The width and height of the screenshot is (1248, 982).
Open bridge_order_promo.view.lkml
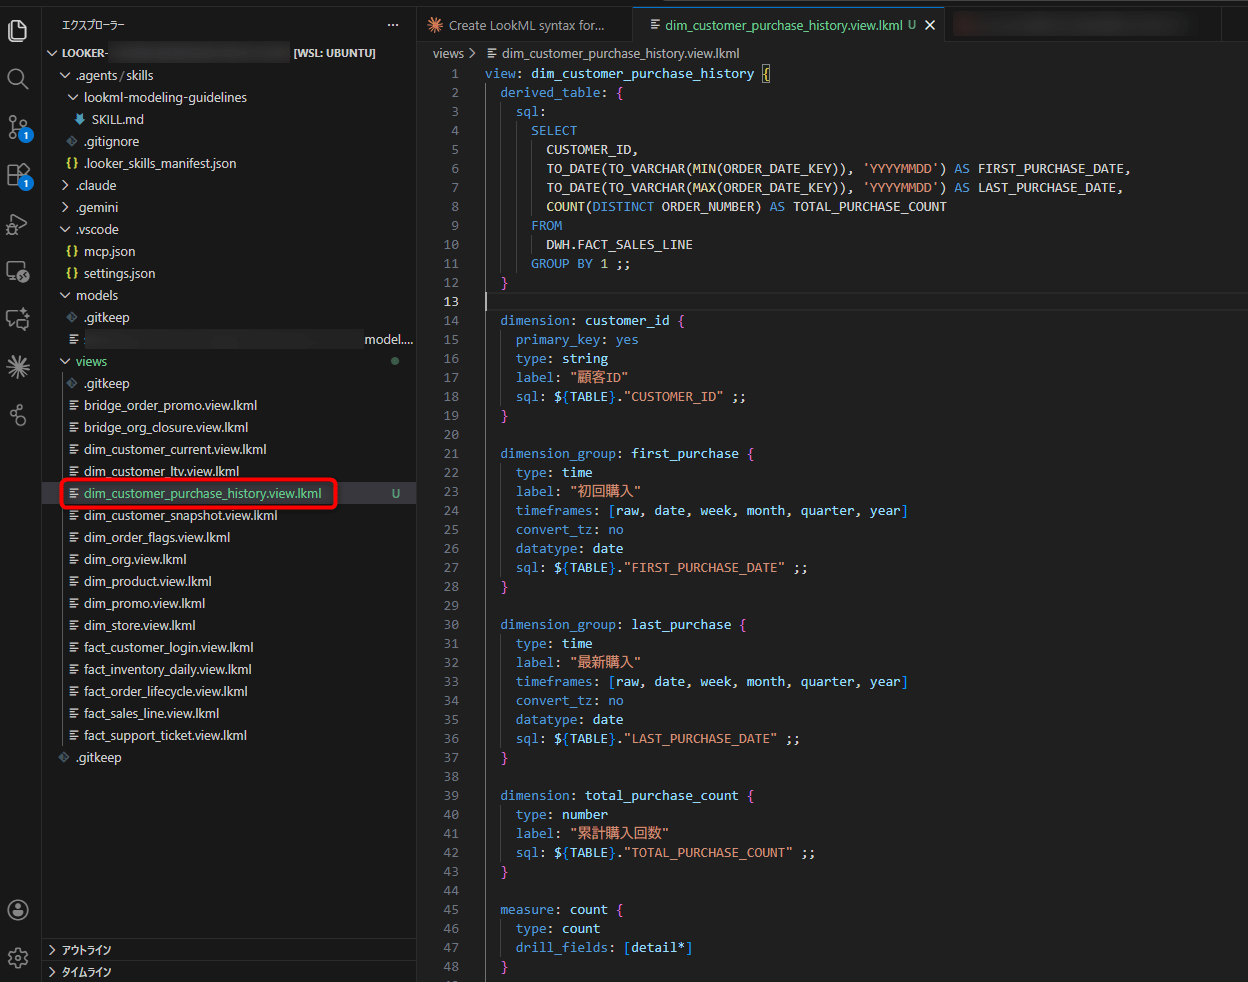coord(229,405)
